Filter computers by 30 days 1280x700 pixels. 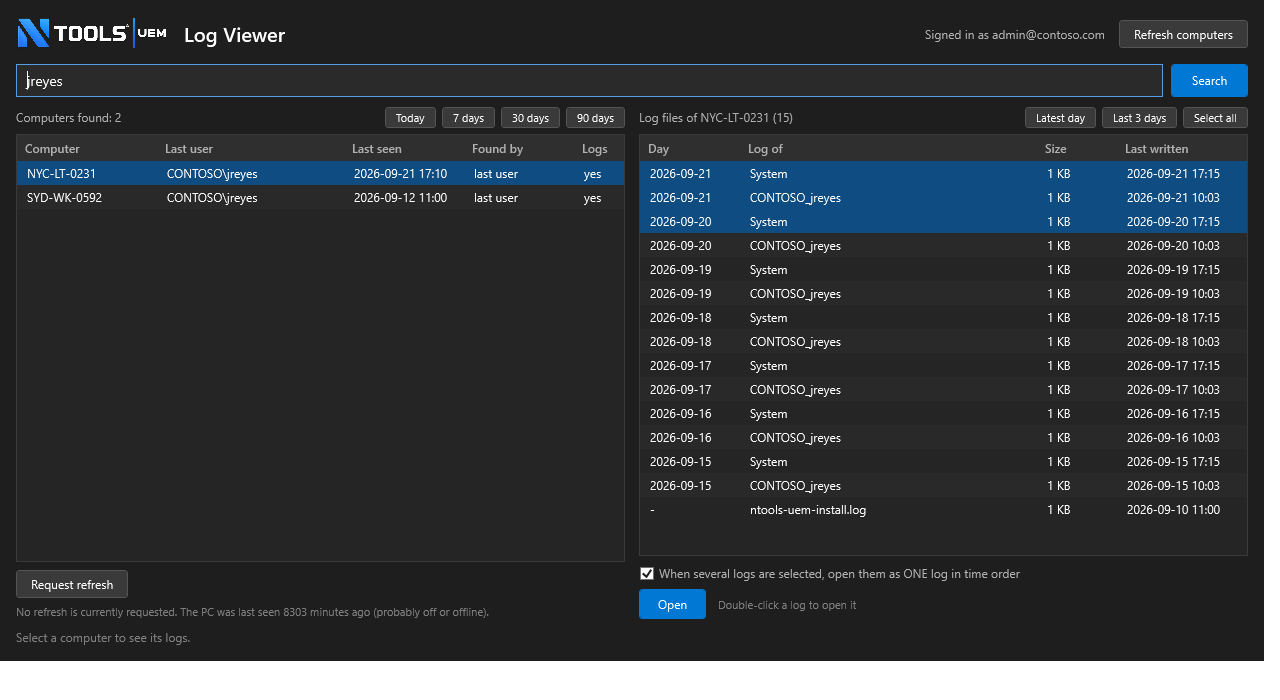(530, 118)
